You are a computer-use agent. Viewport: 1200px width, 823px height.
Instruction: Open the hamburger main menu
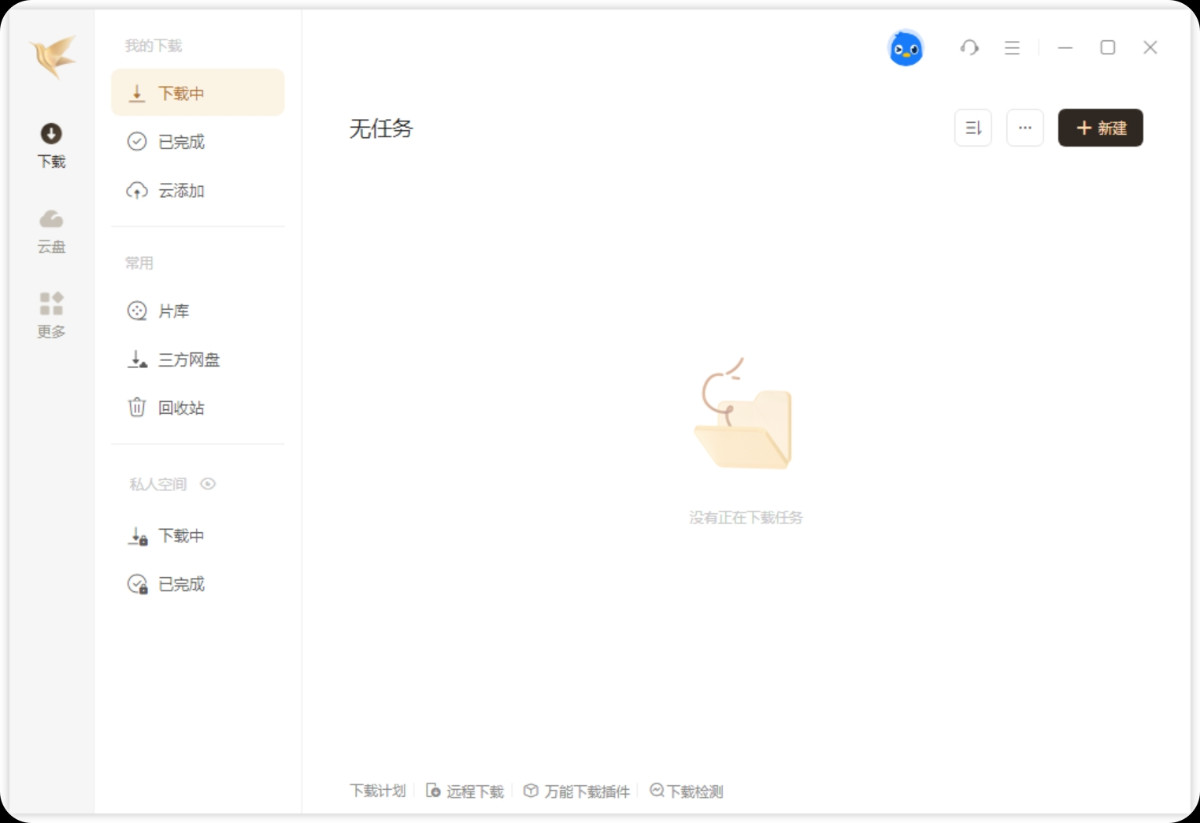(x=1012, y=48)
